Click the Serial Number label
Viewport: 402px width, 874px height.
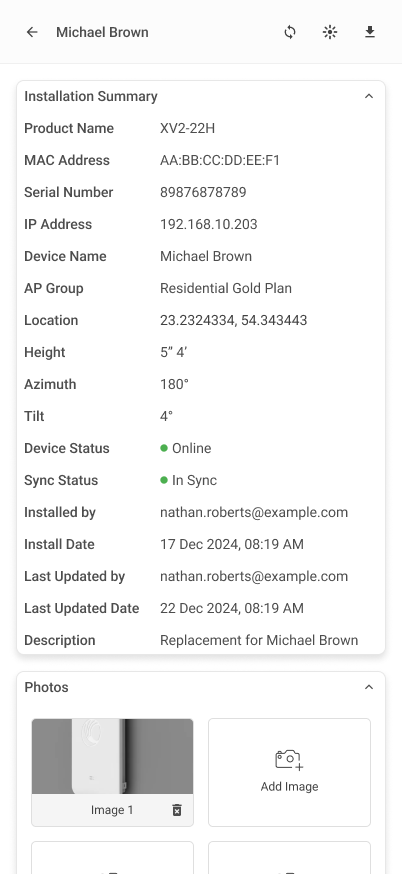[69, 192]
